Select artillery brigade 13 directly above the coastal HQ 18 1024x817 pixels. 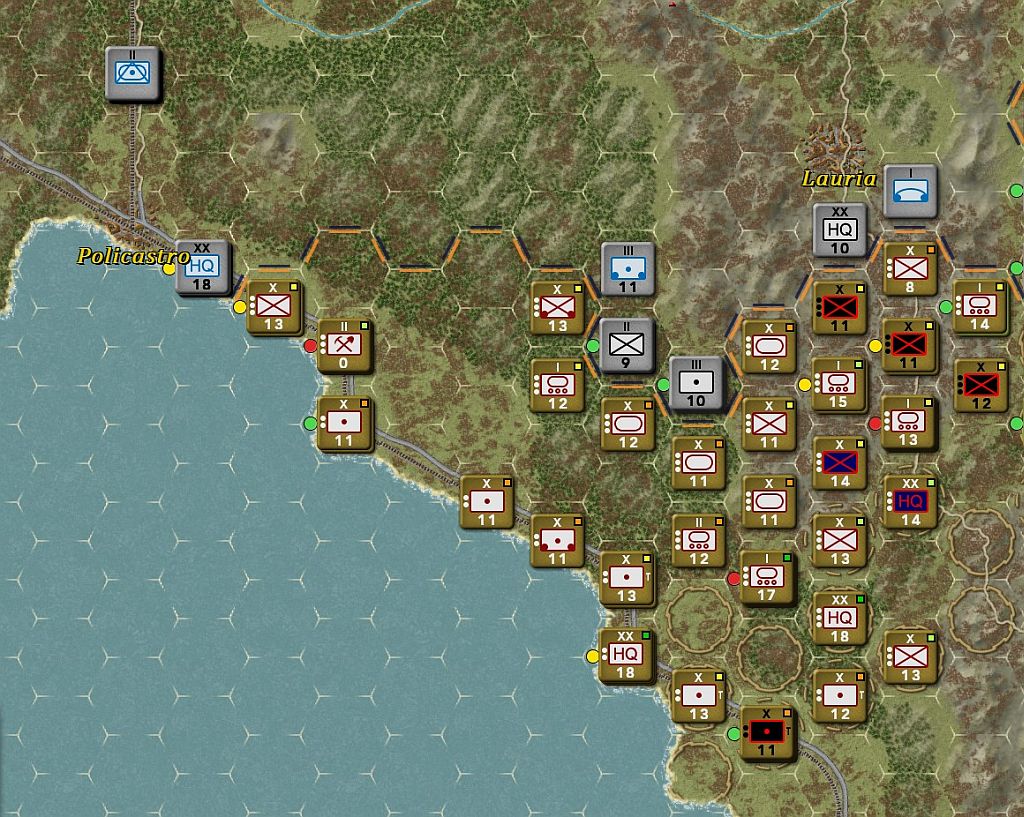tap(626, 579)
